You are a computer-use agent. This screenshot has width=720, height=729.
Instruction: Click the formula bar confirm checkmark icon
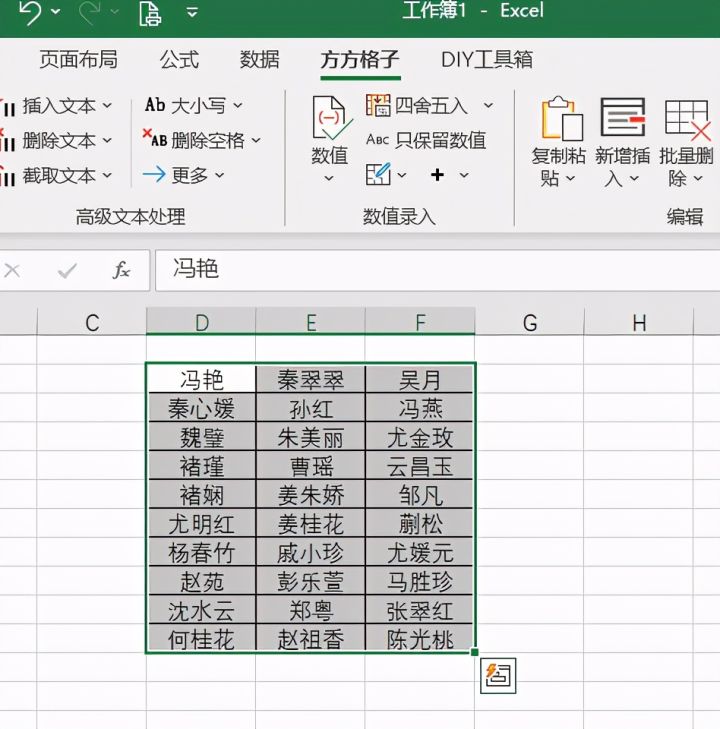point(67,271)
